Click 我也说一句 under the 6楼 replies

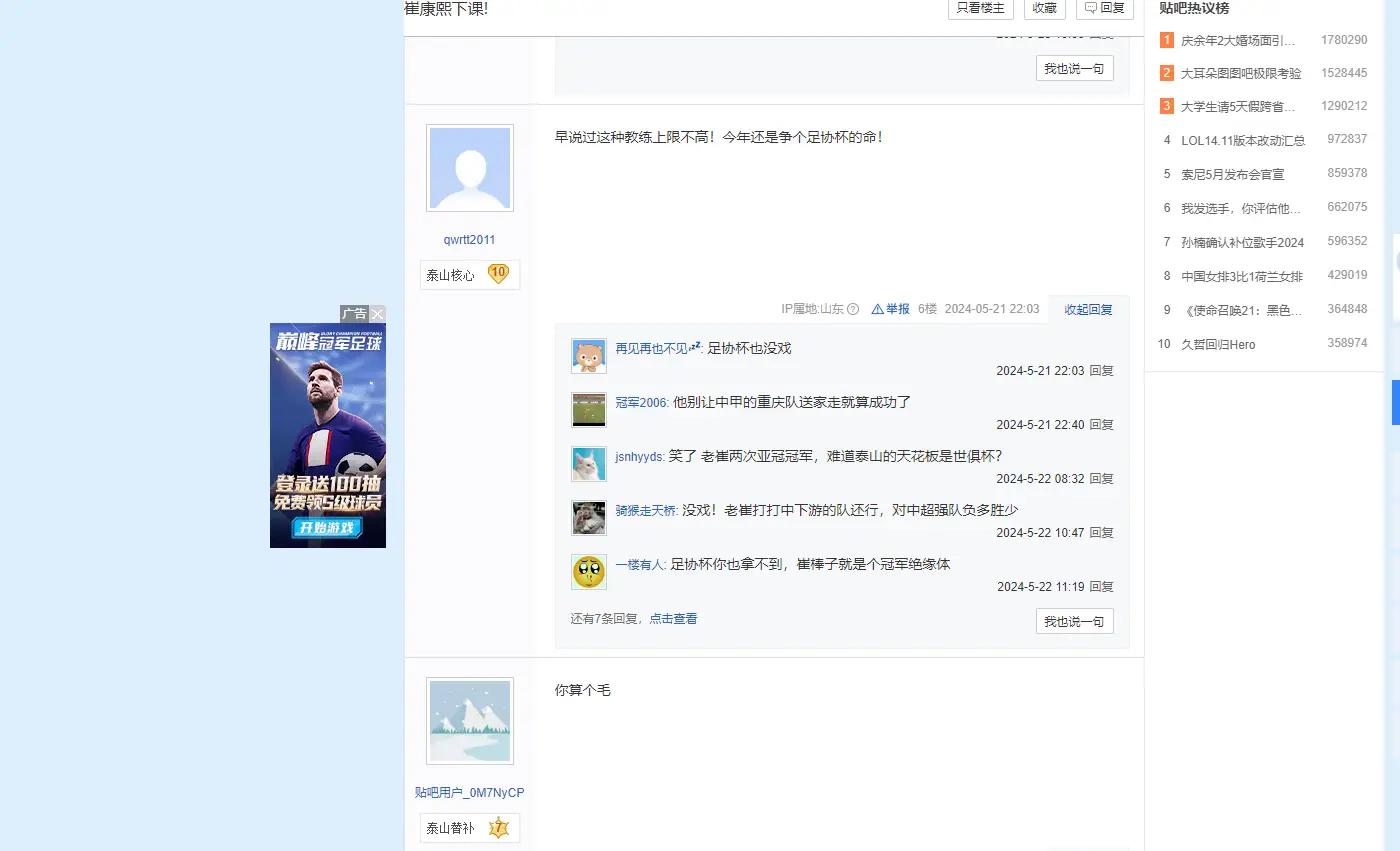pos(1074,621)
